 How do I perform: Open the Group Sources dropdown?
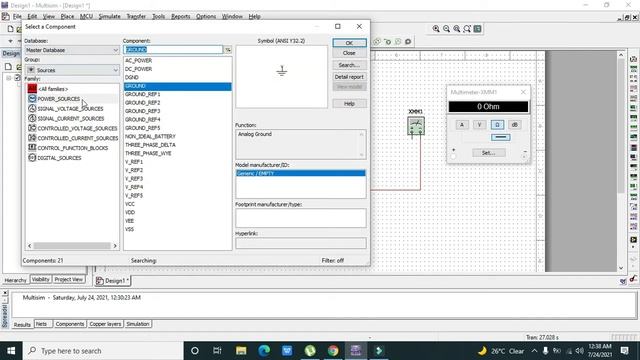click(x=72, y=70)
